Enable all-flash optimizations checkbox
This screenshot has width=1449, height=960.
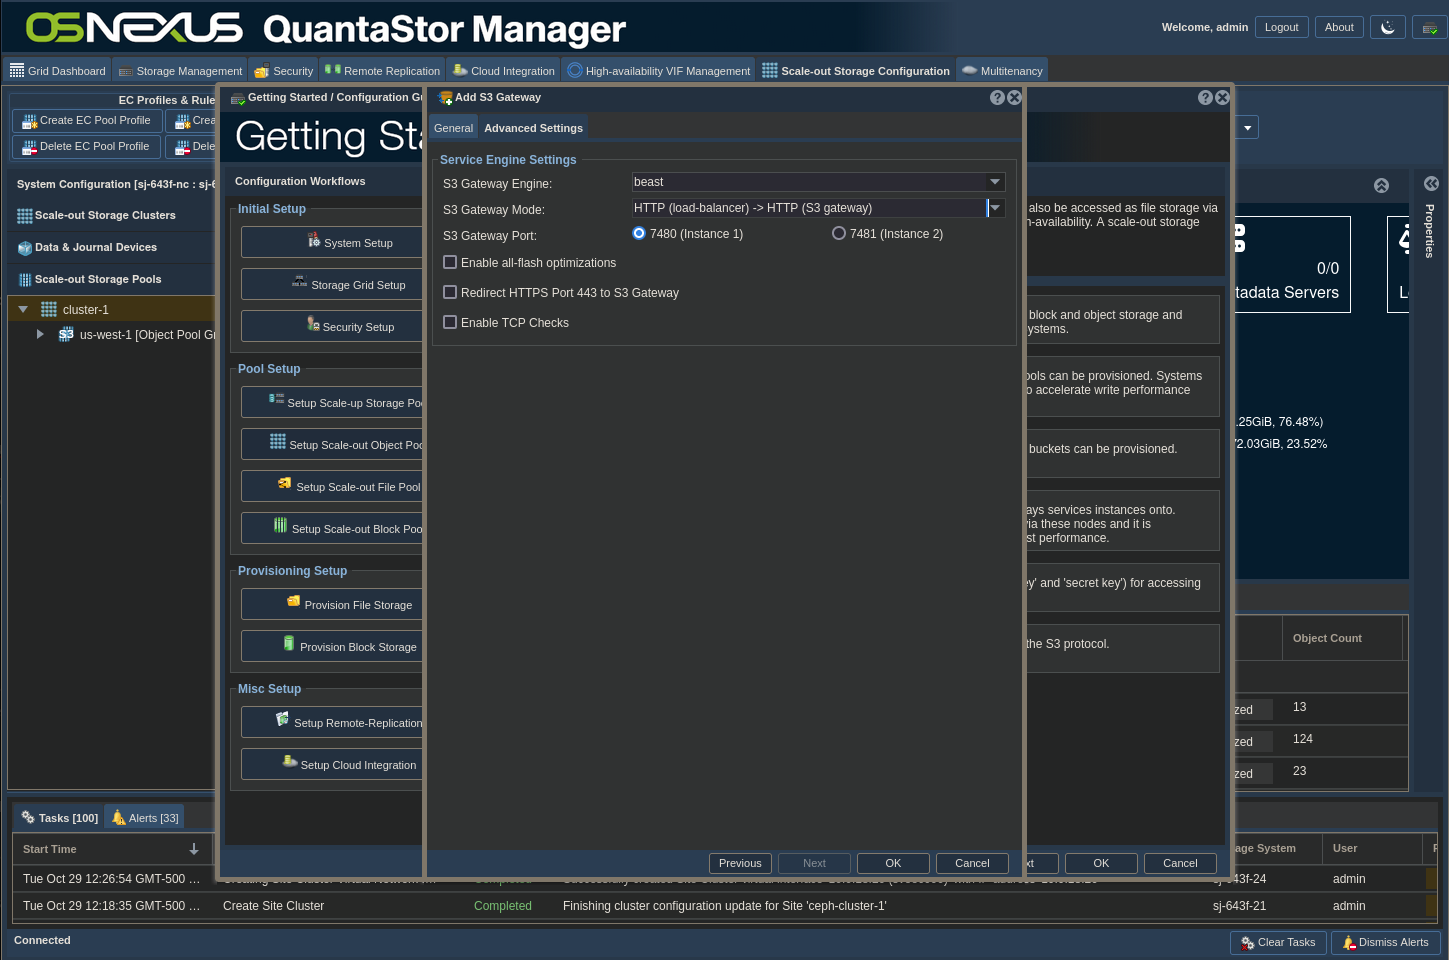point(450,263)
